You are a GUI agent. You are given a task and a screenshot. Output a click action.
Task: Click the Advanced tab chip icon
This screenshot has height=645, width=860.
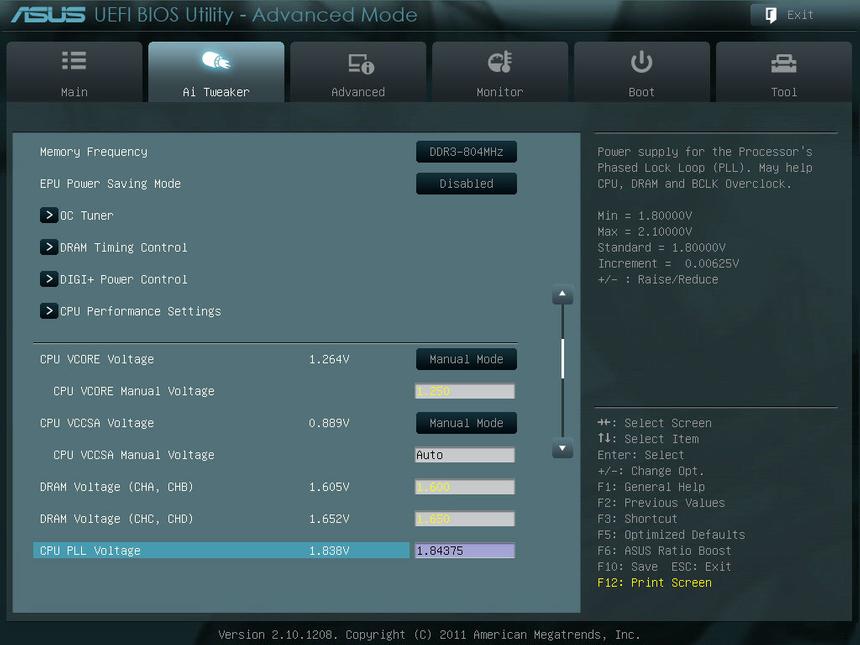pyautogui.click(x=358, y=64)
